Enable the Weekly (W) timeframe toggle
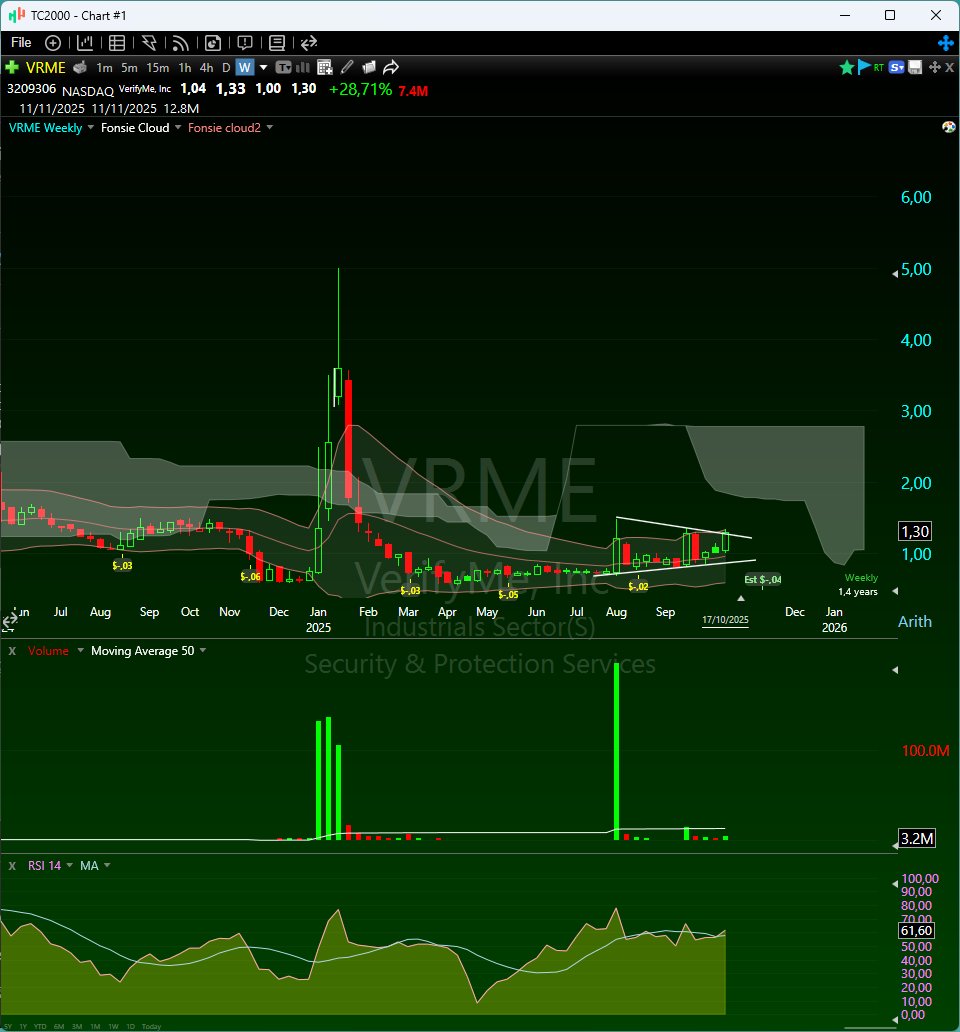This screenshot has height=1032, width=960. [243, 66]
